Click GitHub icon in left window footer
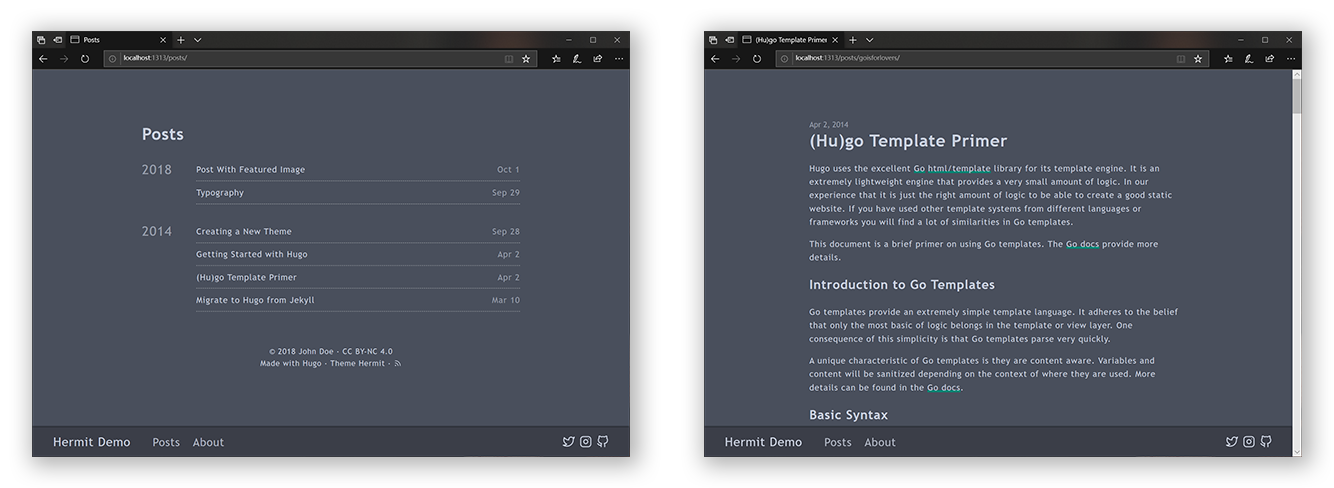The image size is (1334, 488). [x=603, y=442]
